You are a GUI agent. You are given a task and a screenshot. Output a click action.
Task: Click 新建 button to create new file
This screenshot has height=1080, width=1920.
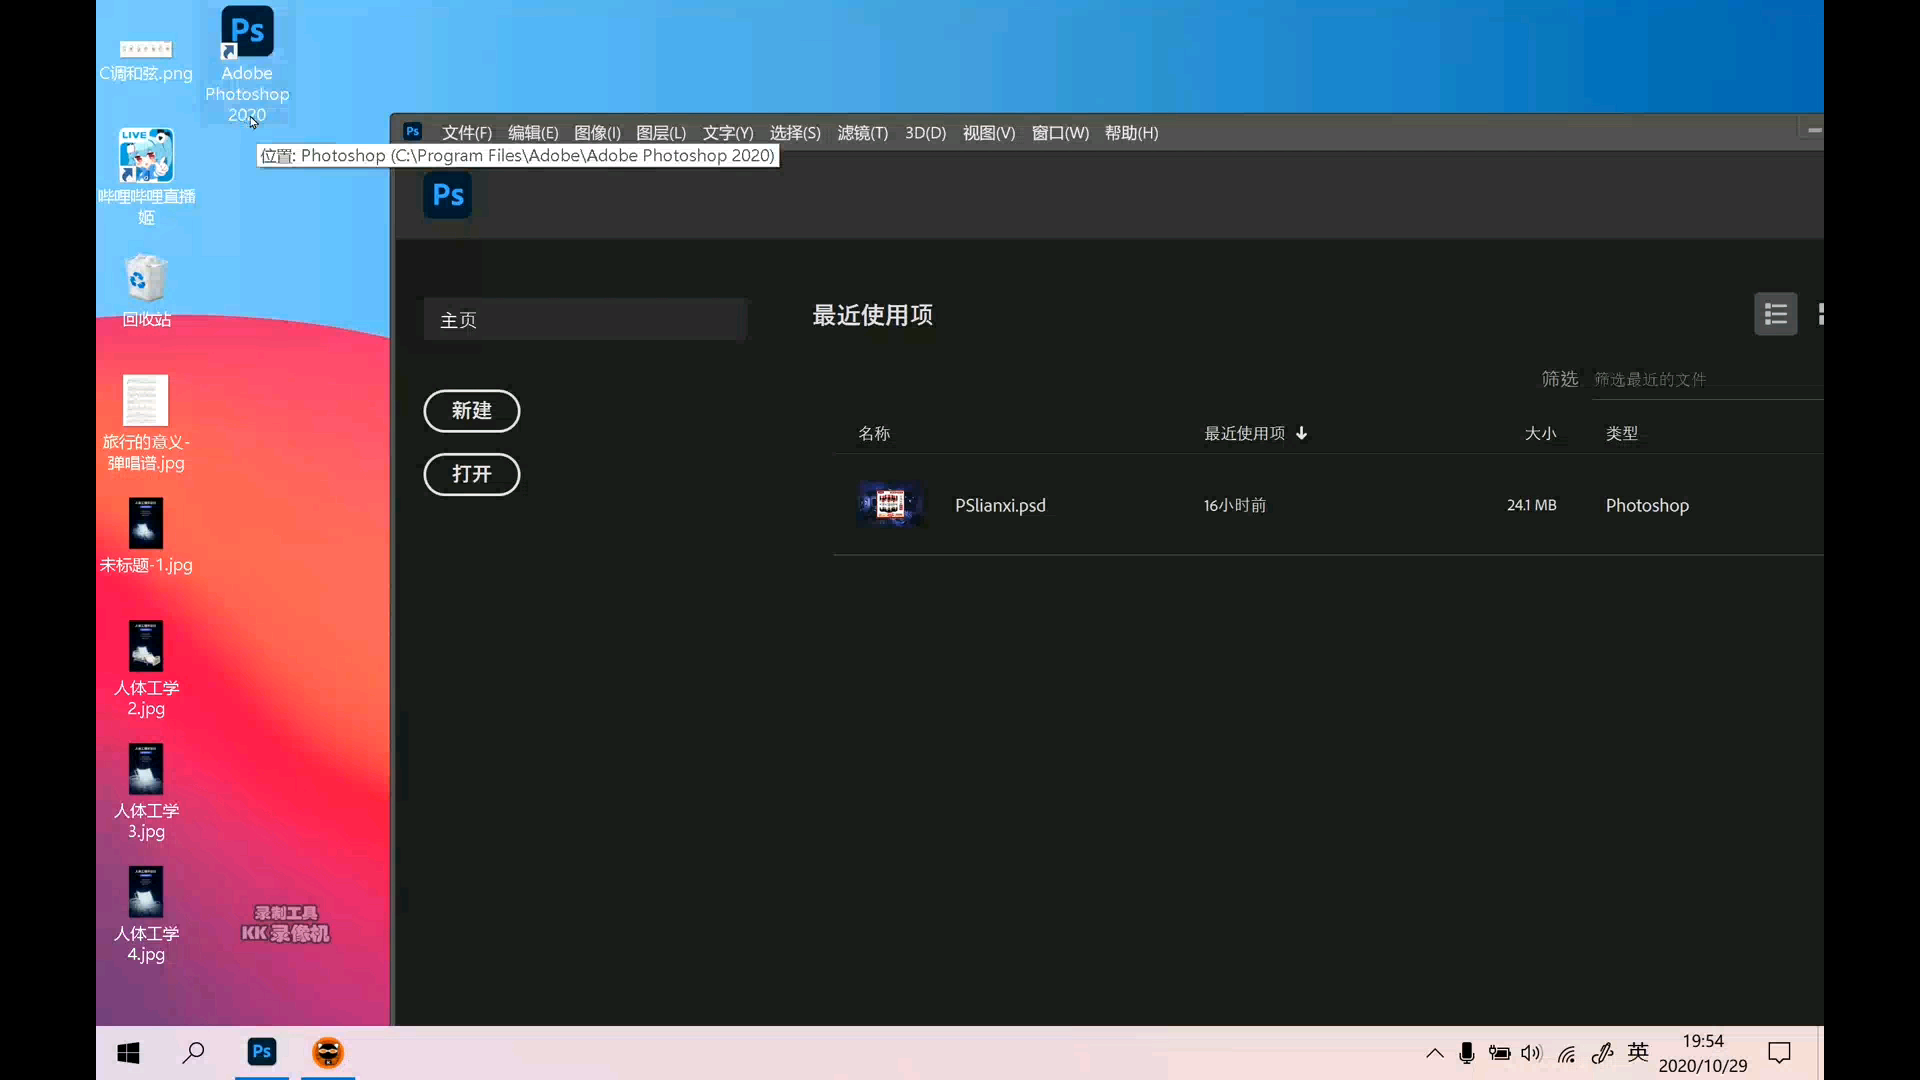472,410
